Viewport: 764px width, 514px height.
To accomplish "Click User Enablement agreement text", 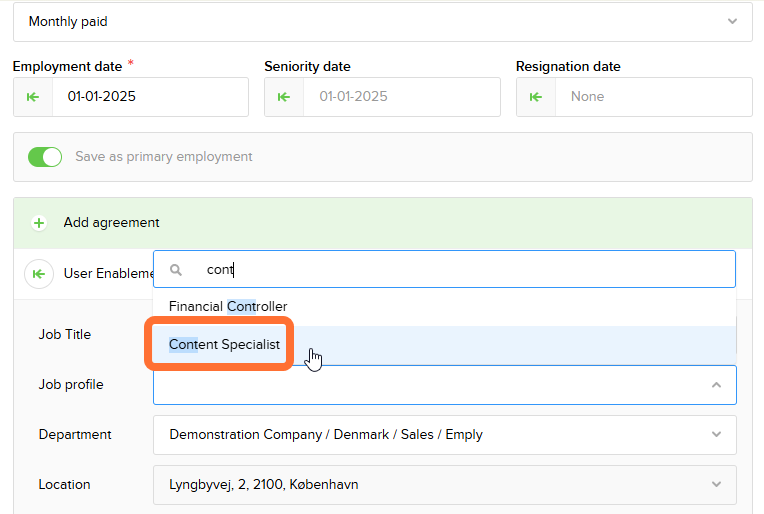I will click(109, 274).
